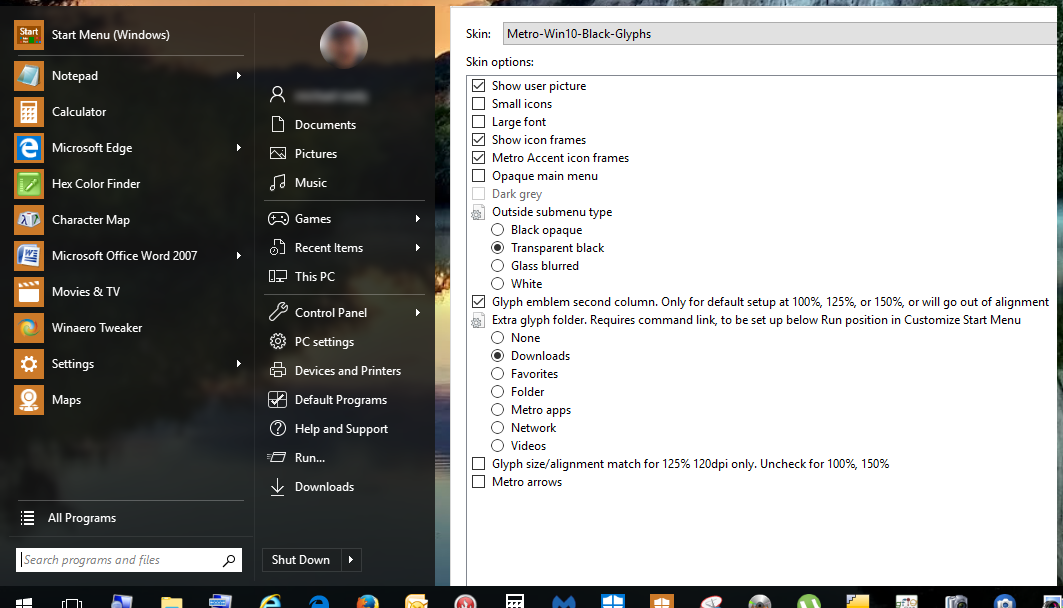Expand Settings submenu arrow

pyautogui.click(x=239, y=363)
